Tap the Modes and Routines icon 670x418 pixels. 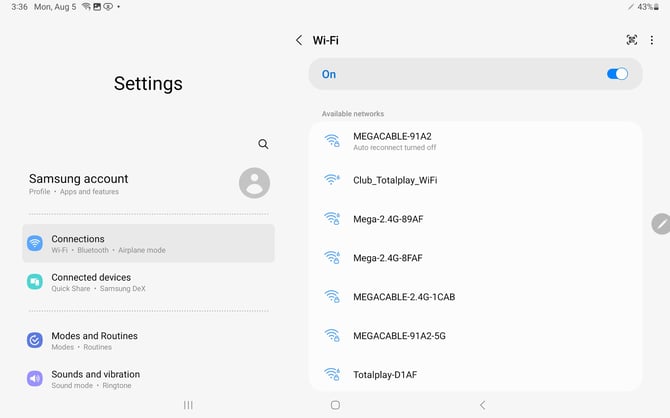[x=35, y=341]
